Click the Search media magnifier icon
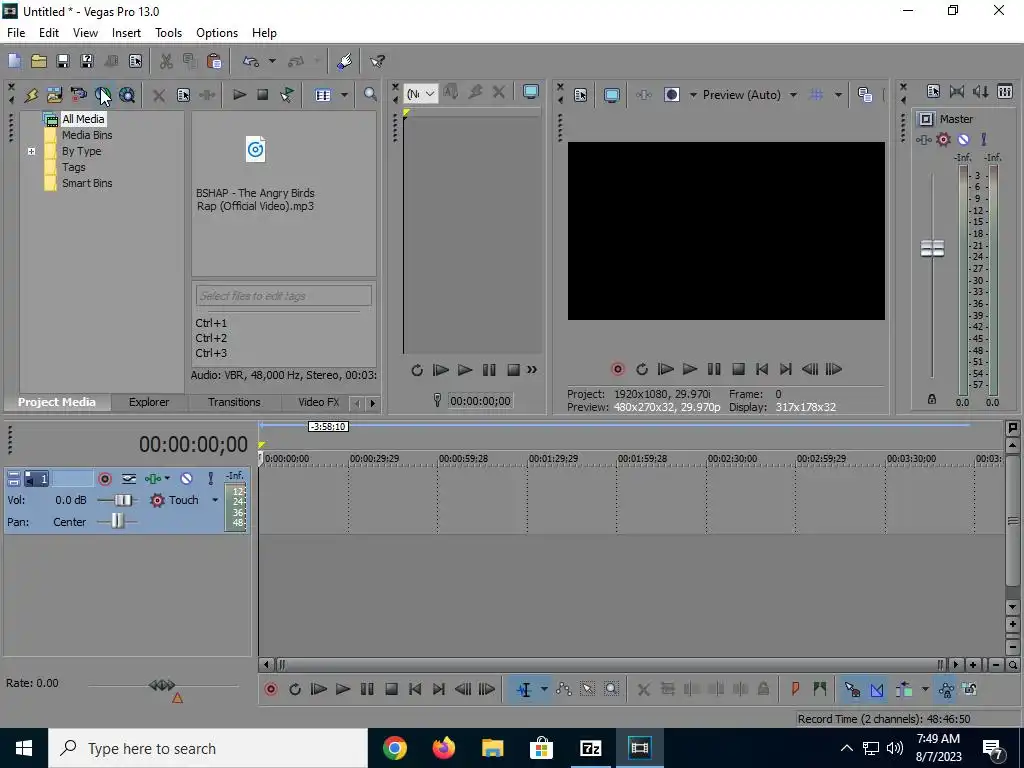The width and height of the screenshot is (1024, 768). click(x=370, y=95)
